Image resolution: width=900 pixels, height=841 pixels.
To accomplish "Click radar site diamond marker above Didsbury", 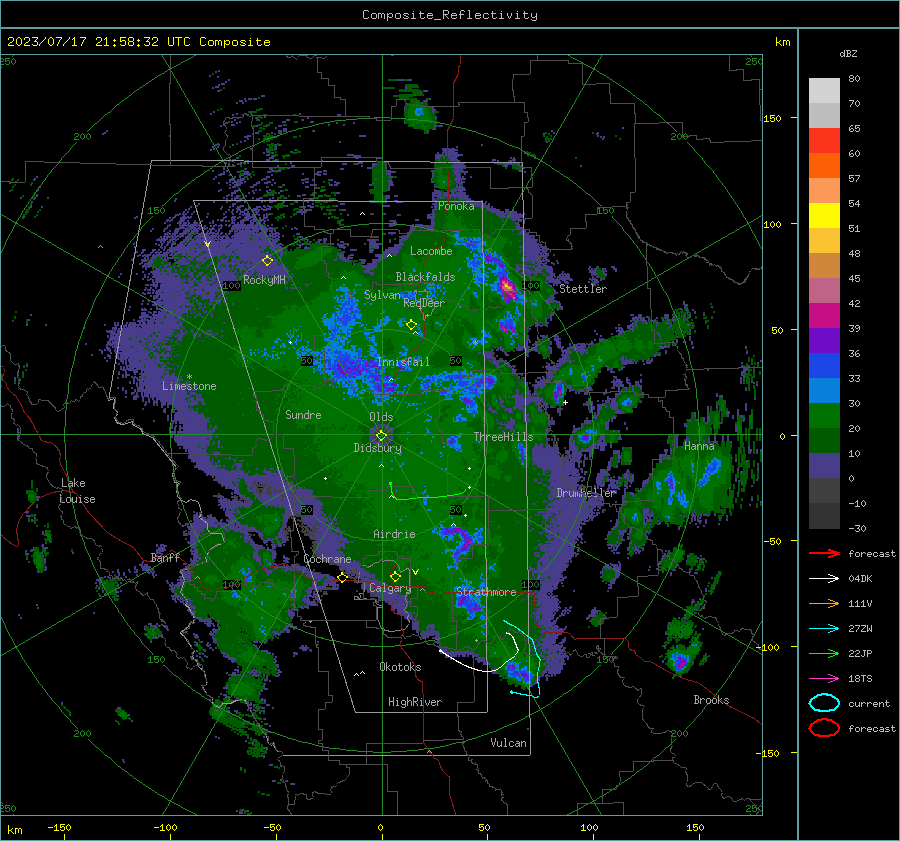I will [x=381, y=436].
